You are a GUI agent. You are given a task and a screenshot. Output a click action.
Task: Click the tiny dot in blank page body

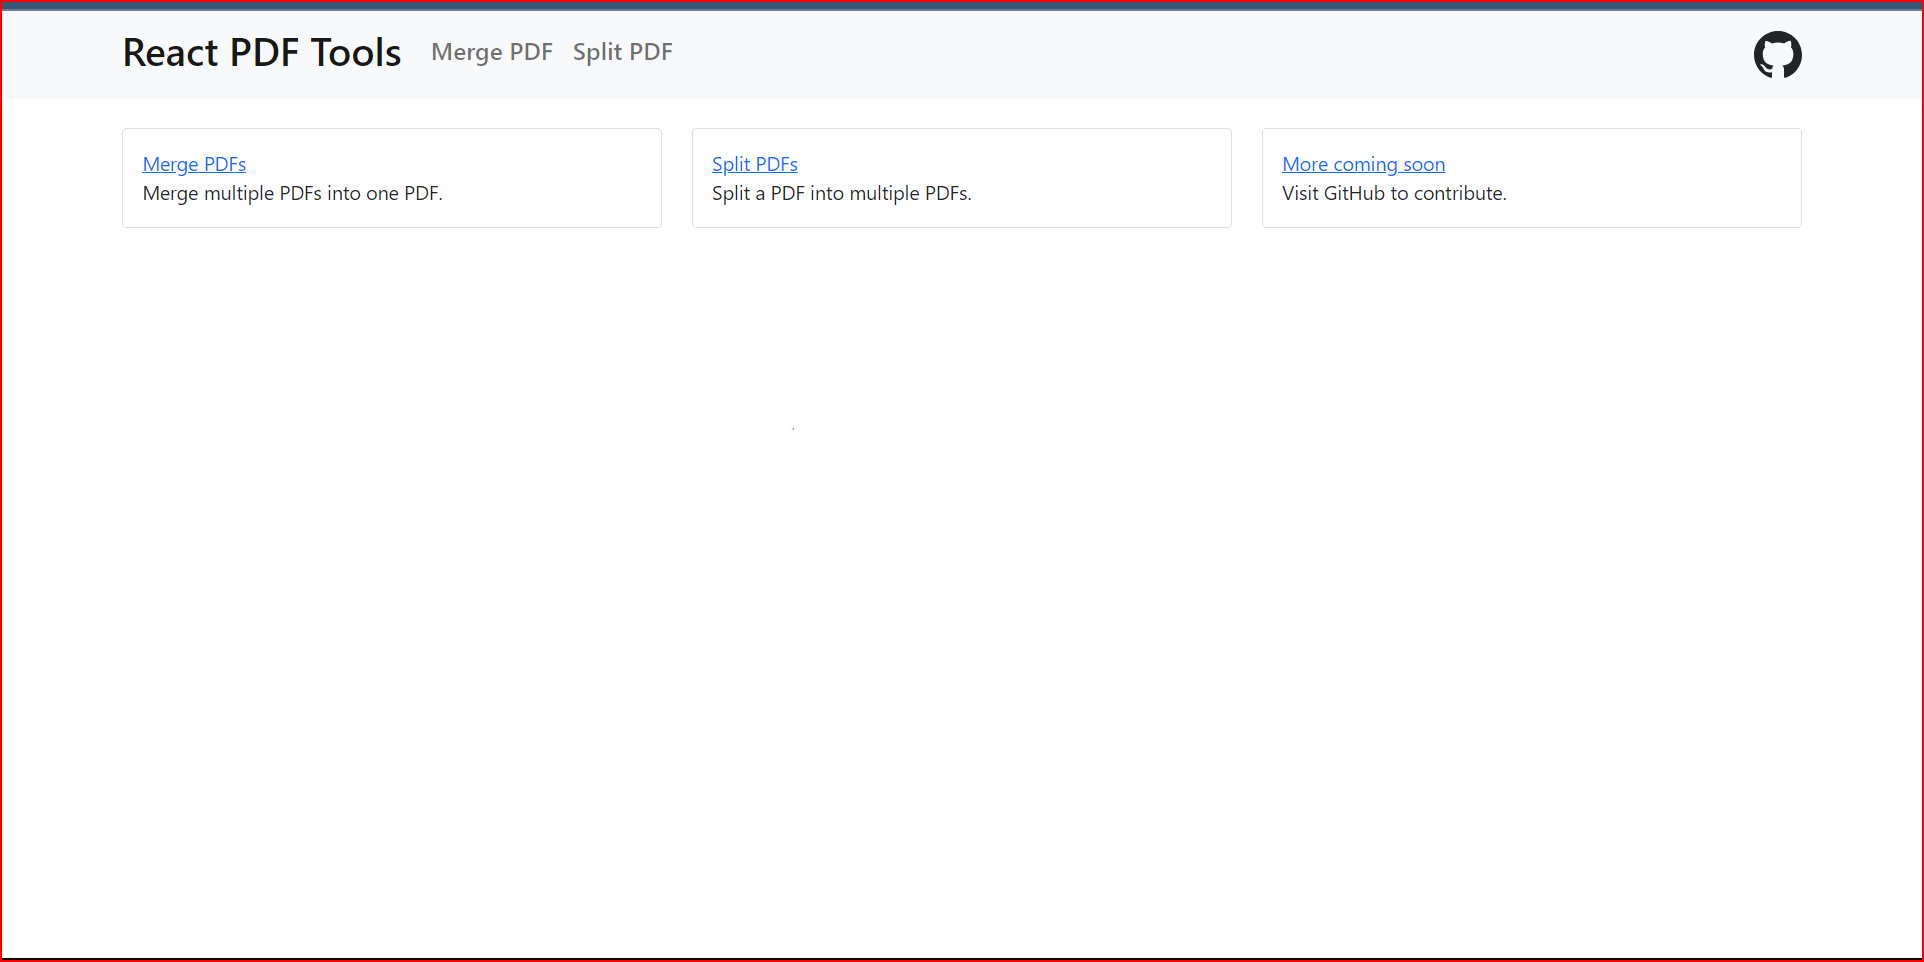click(793, 429)
